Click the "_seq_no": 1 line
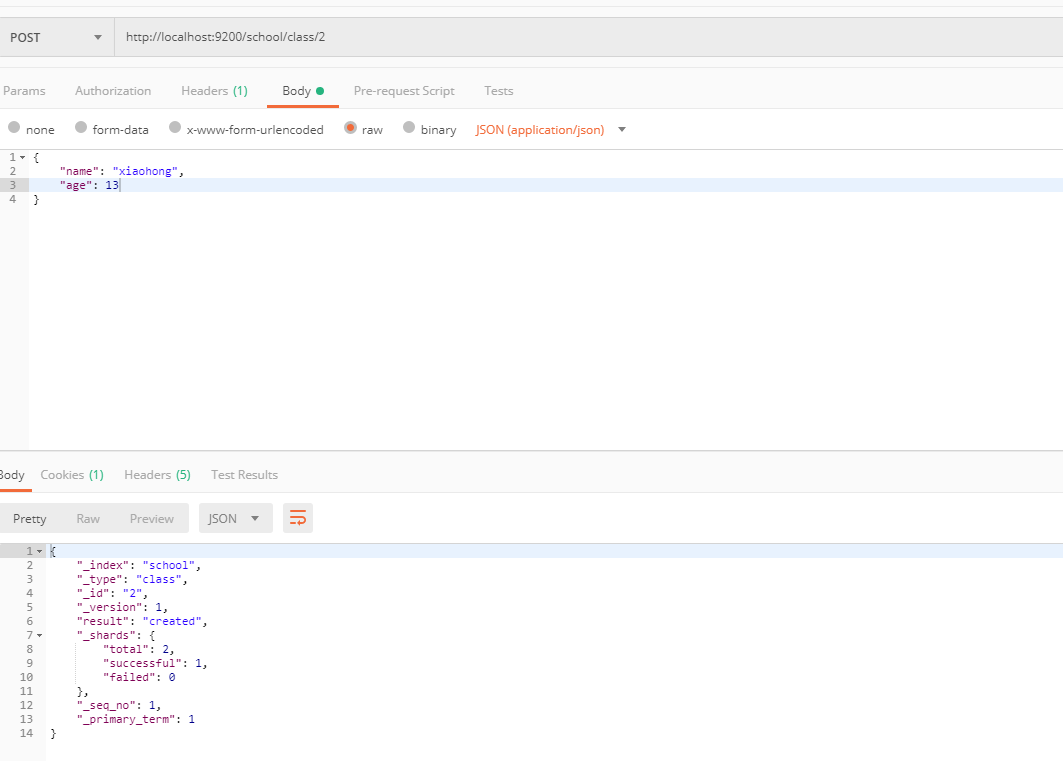This screenshot has height=761, width=1063. (119, 705)
